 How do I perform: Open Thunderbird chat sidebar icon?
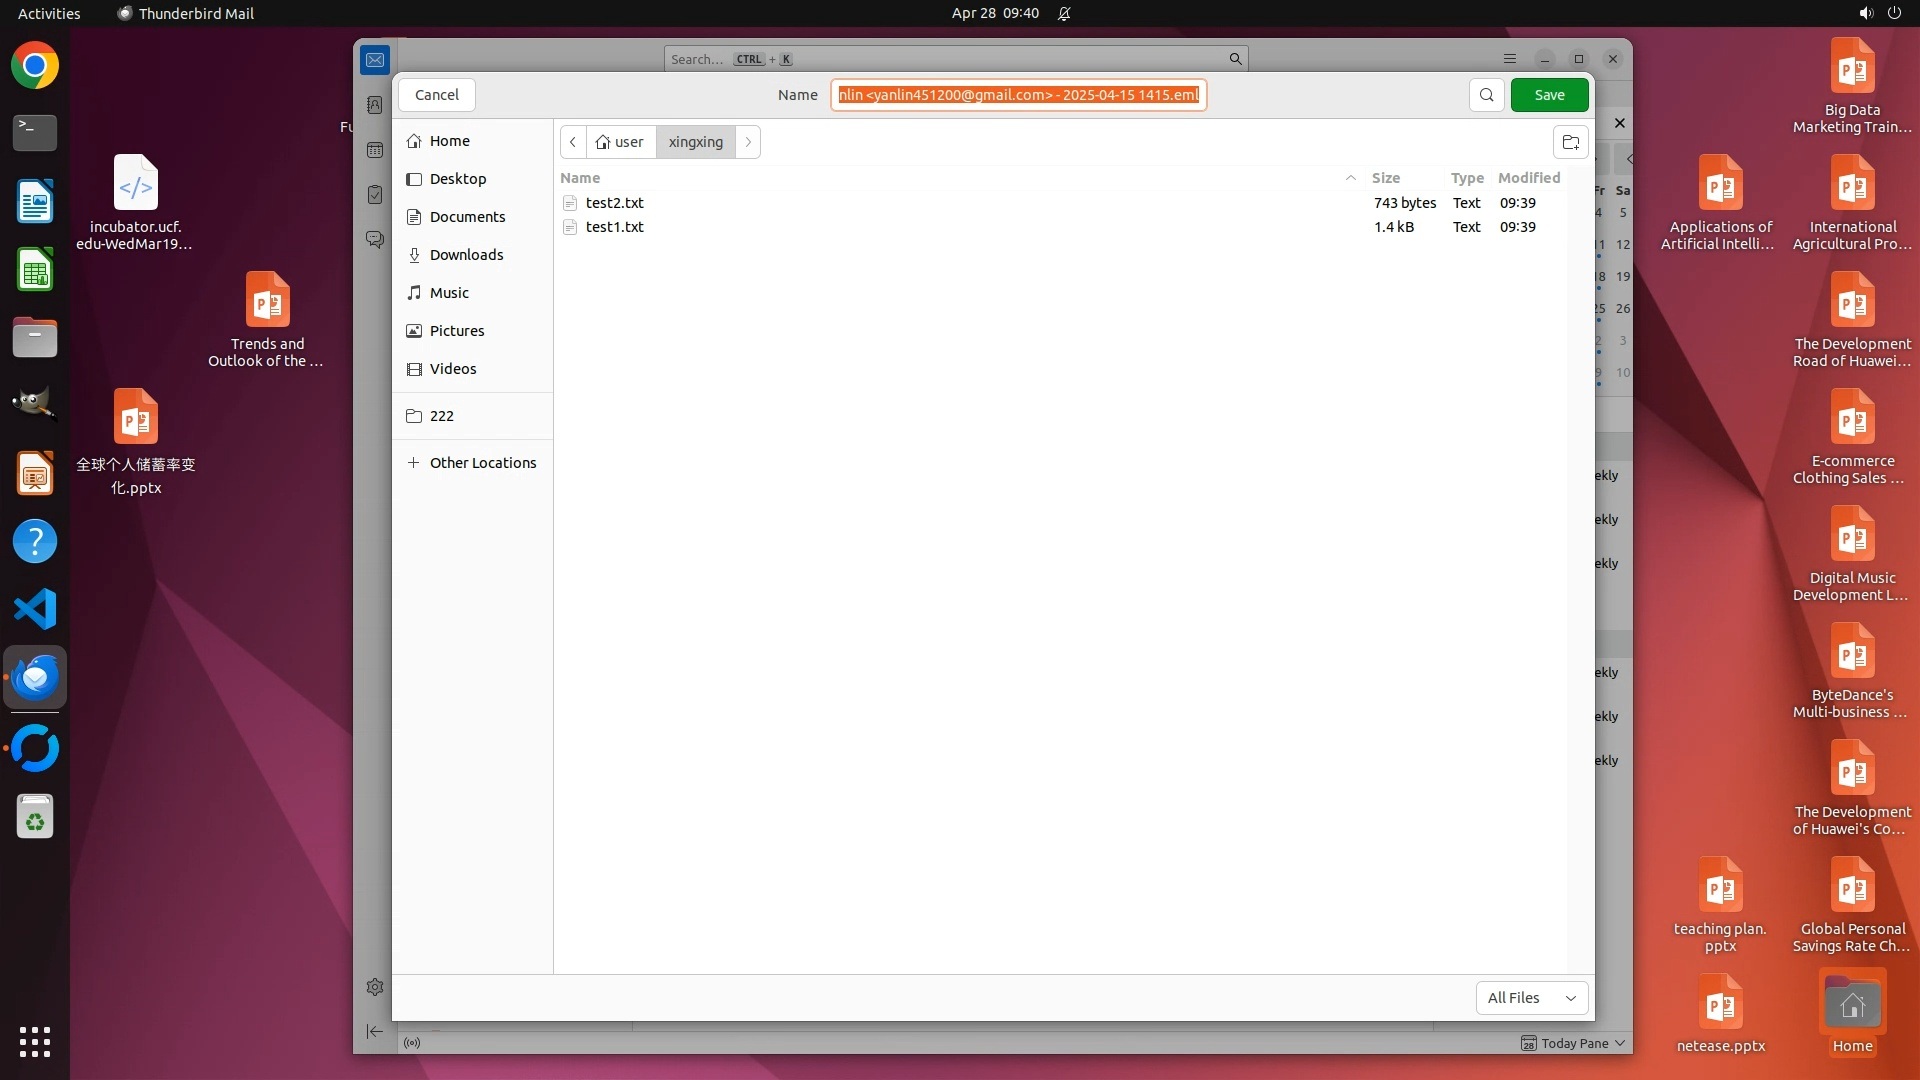pyautogui.click(x=375, y=240)
